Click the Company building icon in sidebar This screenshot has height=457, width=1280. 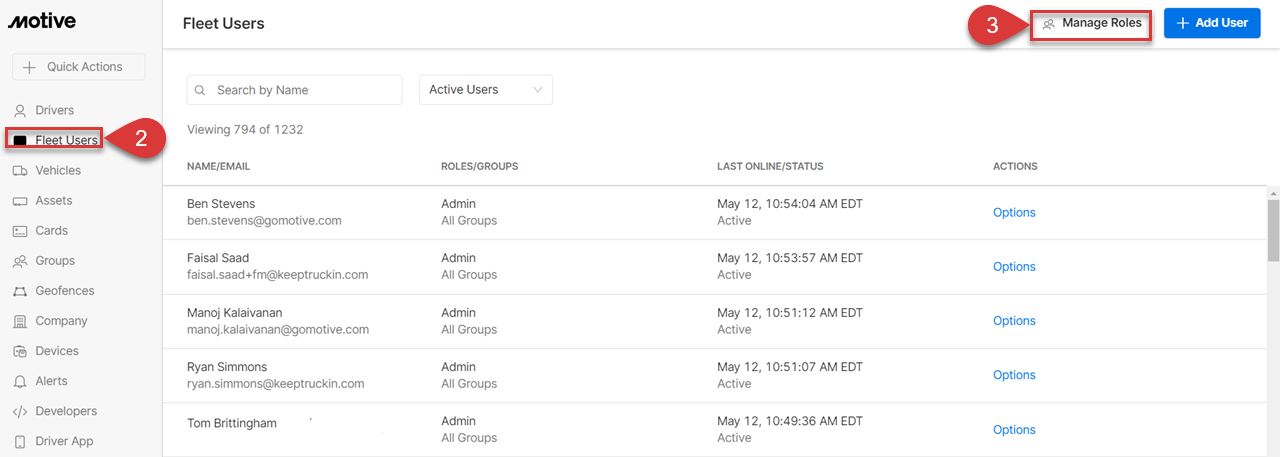click(19, 321)
